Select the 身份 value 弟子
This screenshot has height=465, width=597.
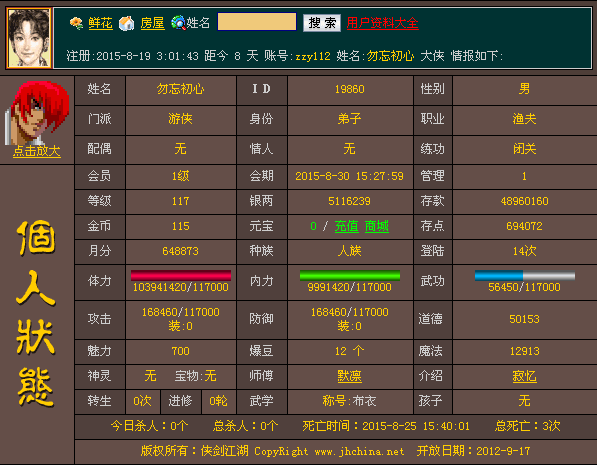(350, 119)
